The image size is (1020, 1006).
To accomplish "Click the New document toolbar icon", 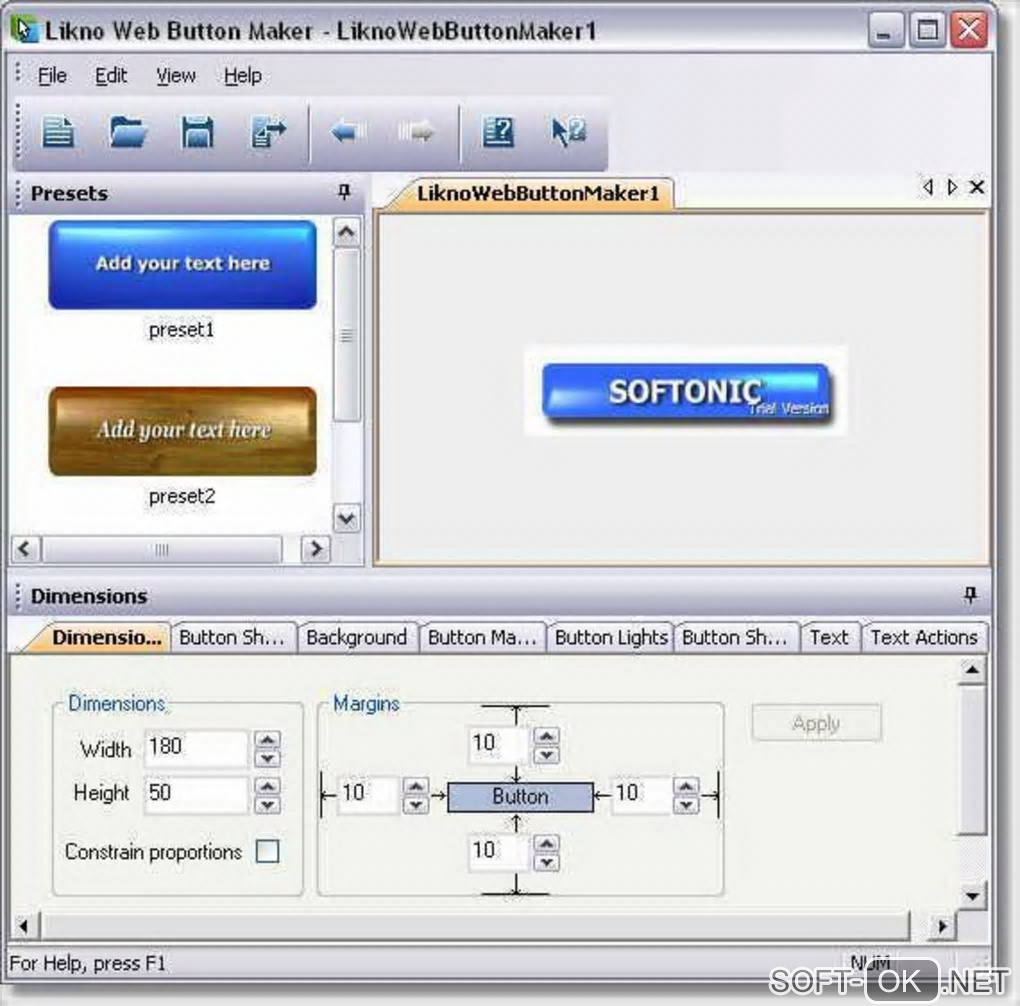I will (x=59, y=132).
